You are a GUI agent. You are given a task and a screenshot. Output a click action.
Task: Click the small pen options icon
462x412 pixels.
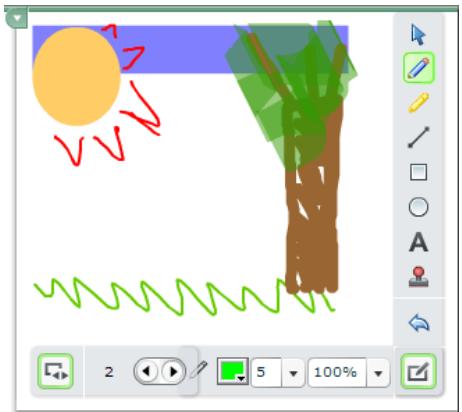(x=199, y=369)
